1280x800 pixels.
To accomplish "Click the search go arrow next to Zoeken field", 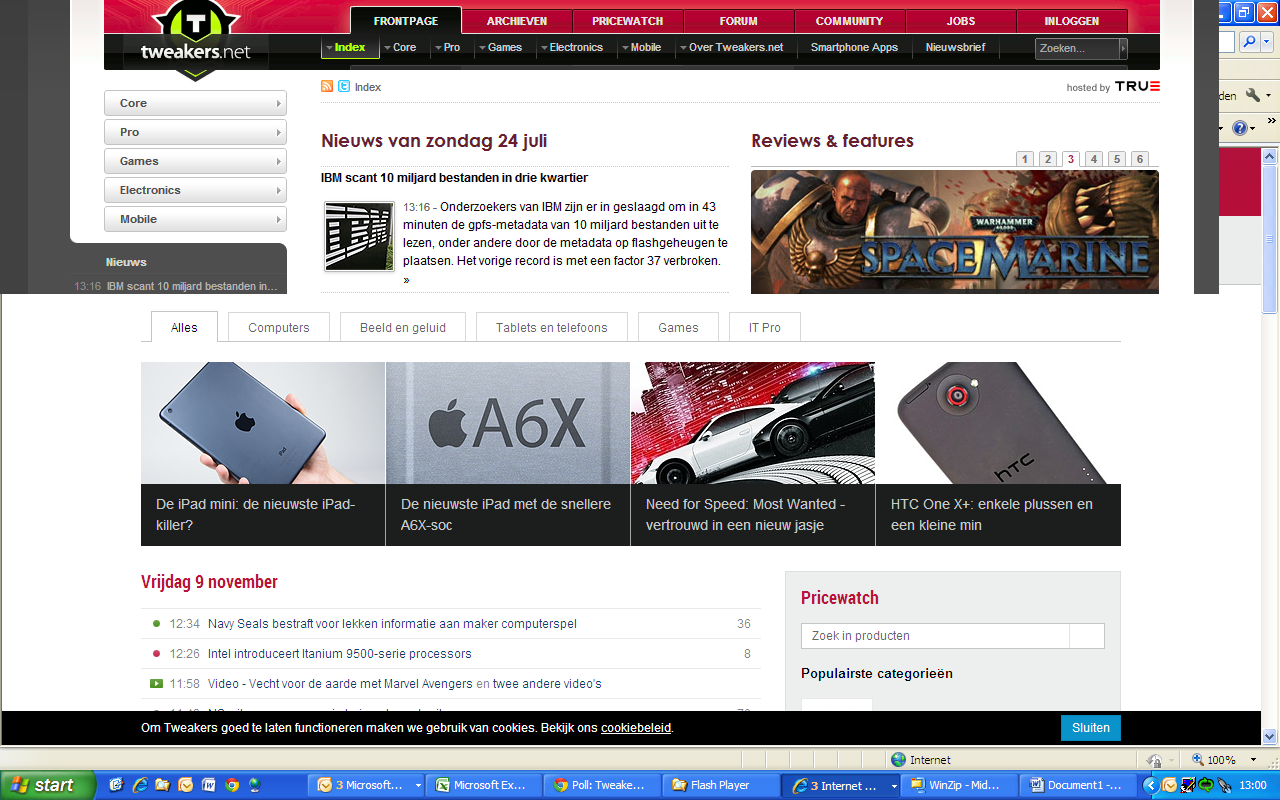I will [x=1123, y=48].
